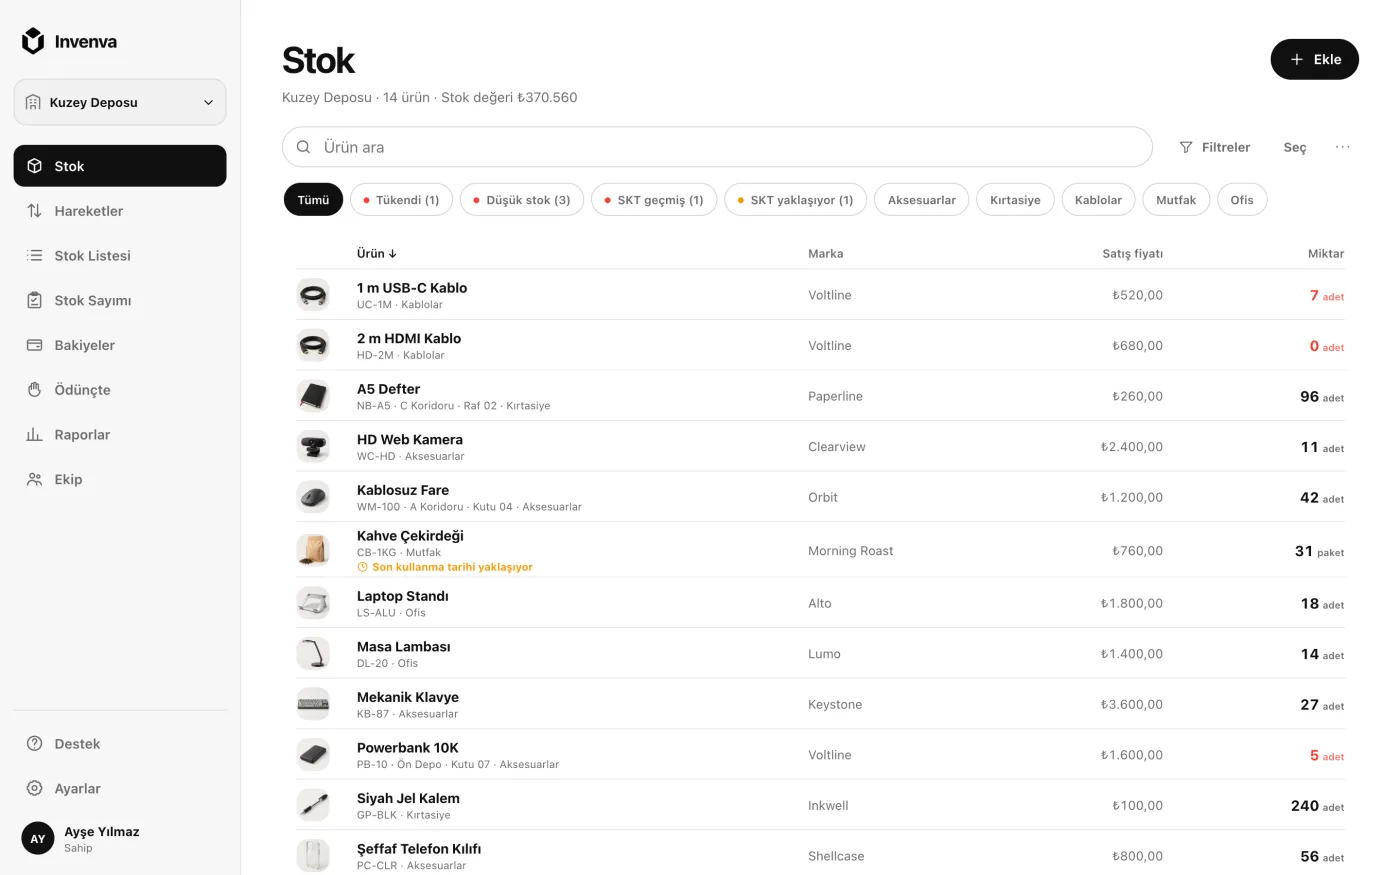
Task: Click the Siyah Jel Kalem pen image
Action: (x=313, y=805)
